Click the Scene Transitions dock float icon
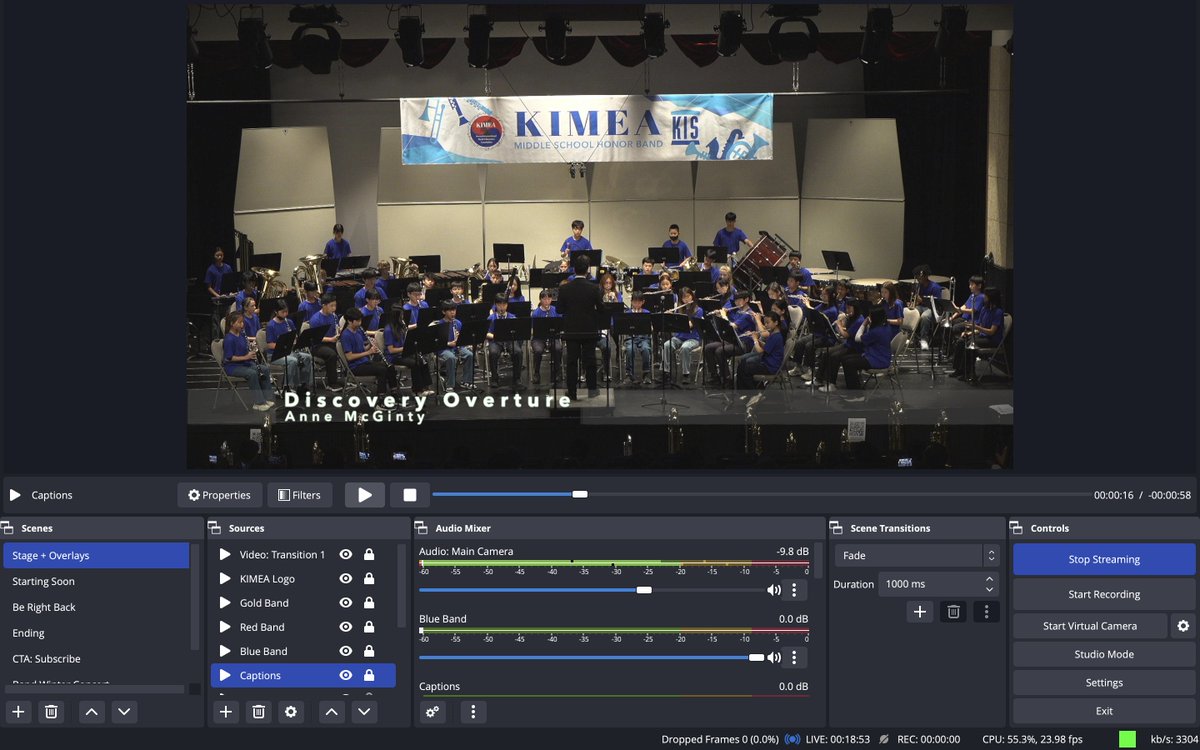 (x=835, y=528)
